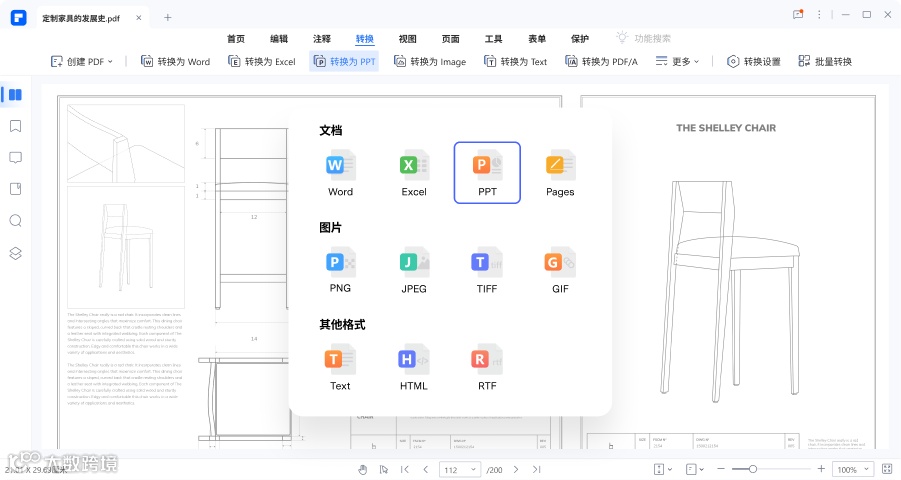Zoom out with the minus button
This screenshot has height=480, width=901.
721,469
